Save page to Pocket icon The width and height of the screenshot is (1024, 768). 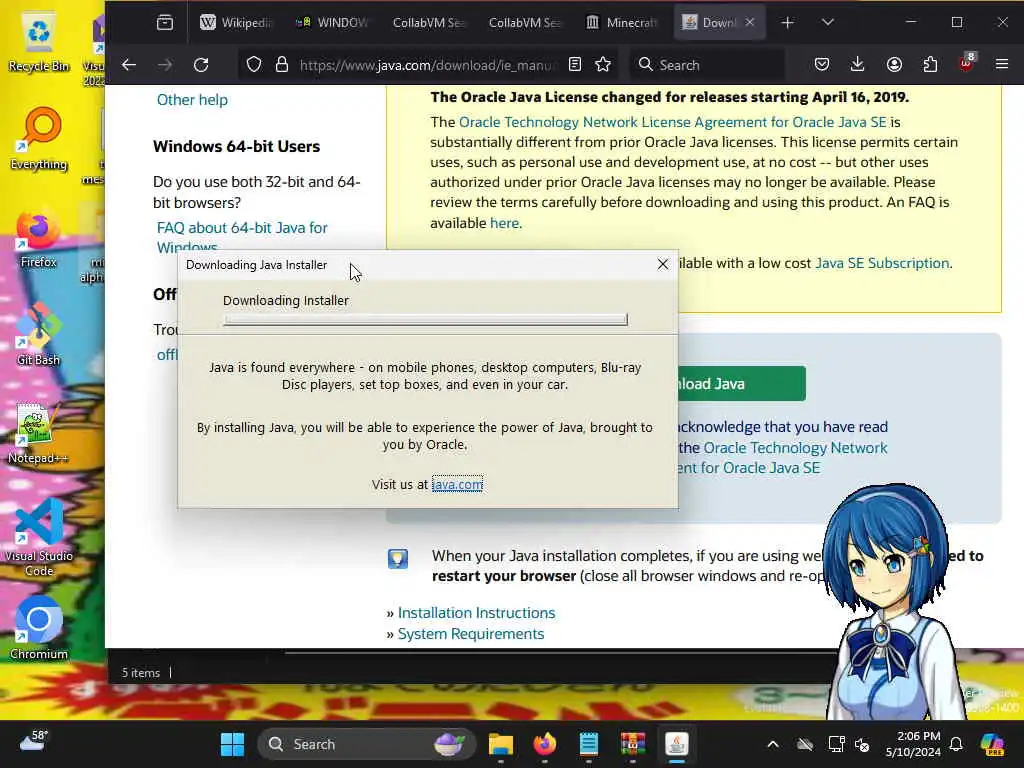pos(822,65)
